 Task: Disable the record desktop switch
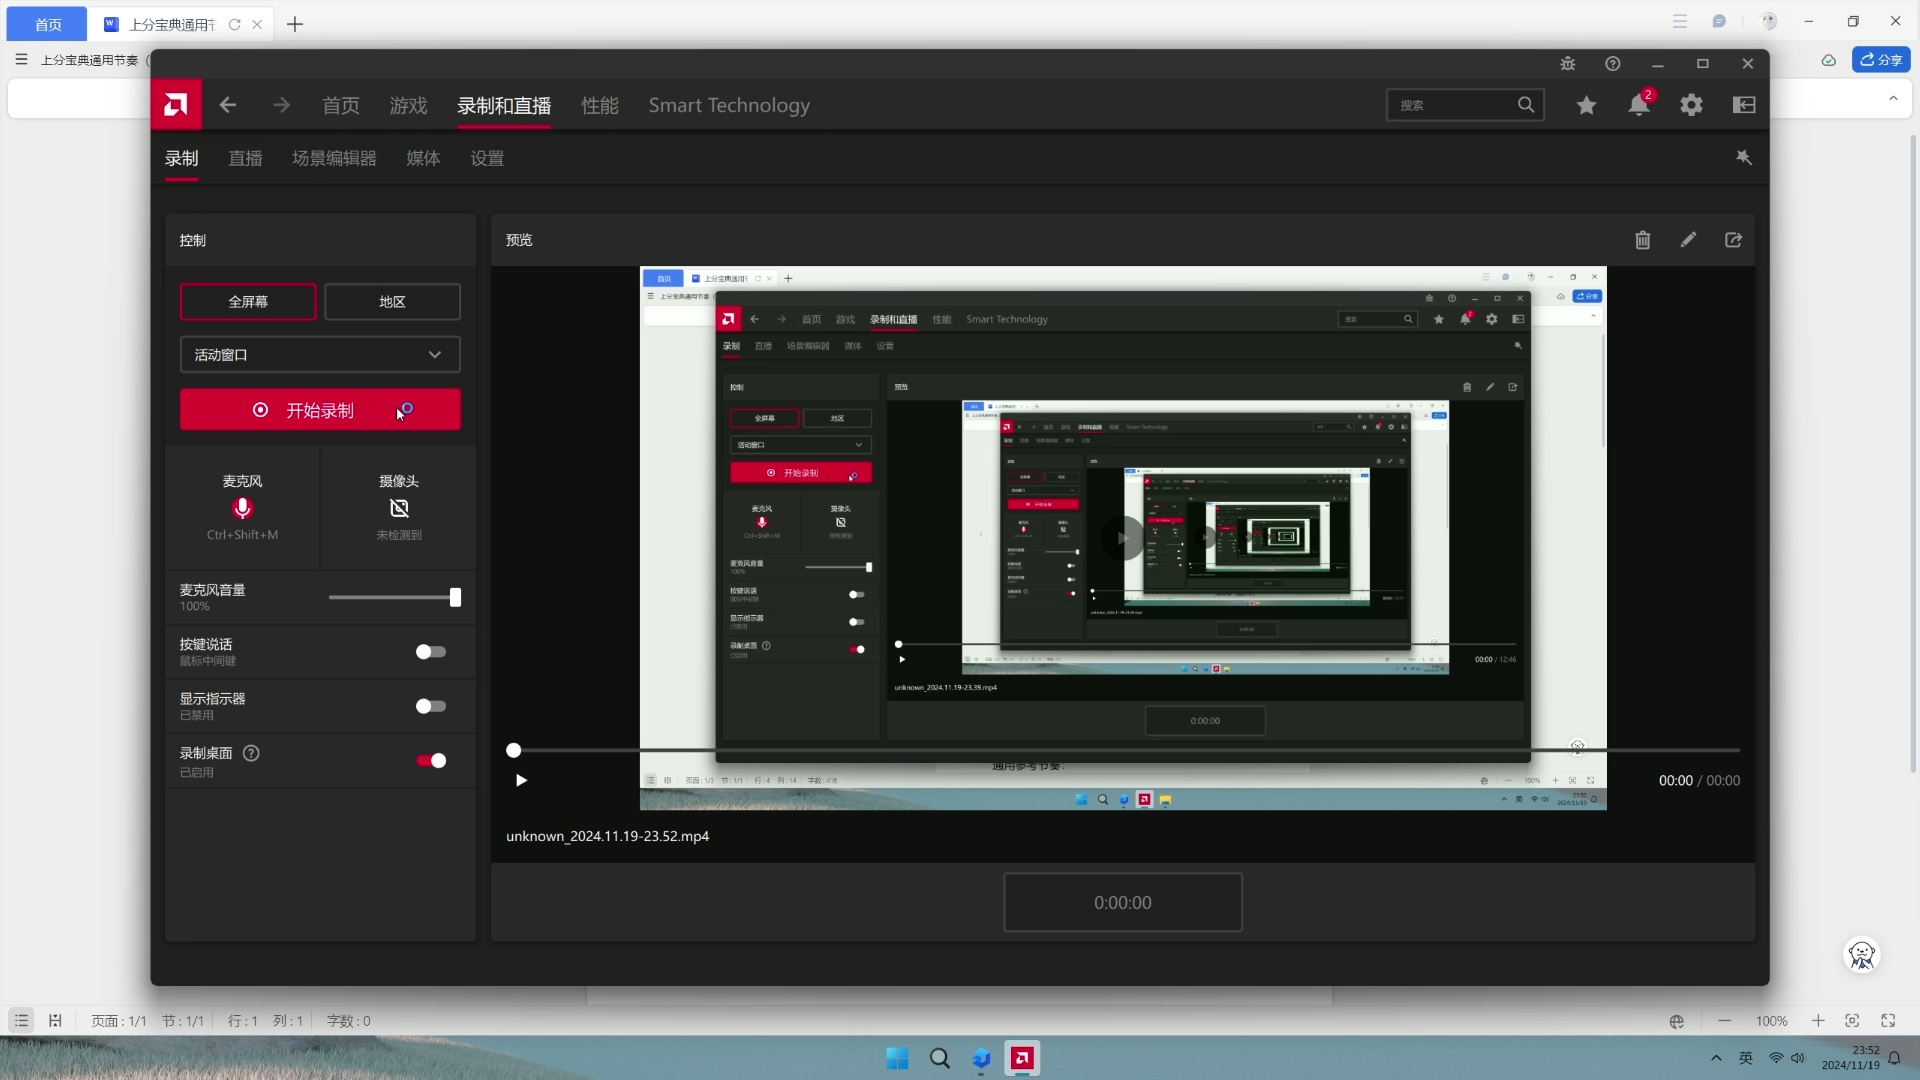[431, 761]
